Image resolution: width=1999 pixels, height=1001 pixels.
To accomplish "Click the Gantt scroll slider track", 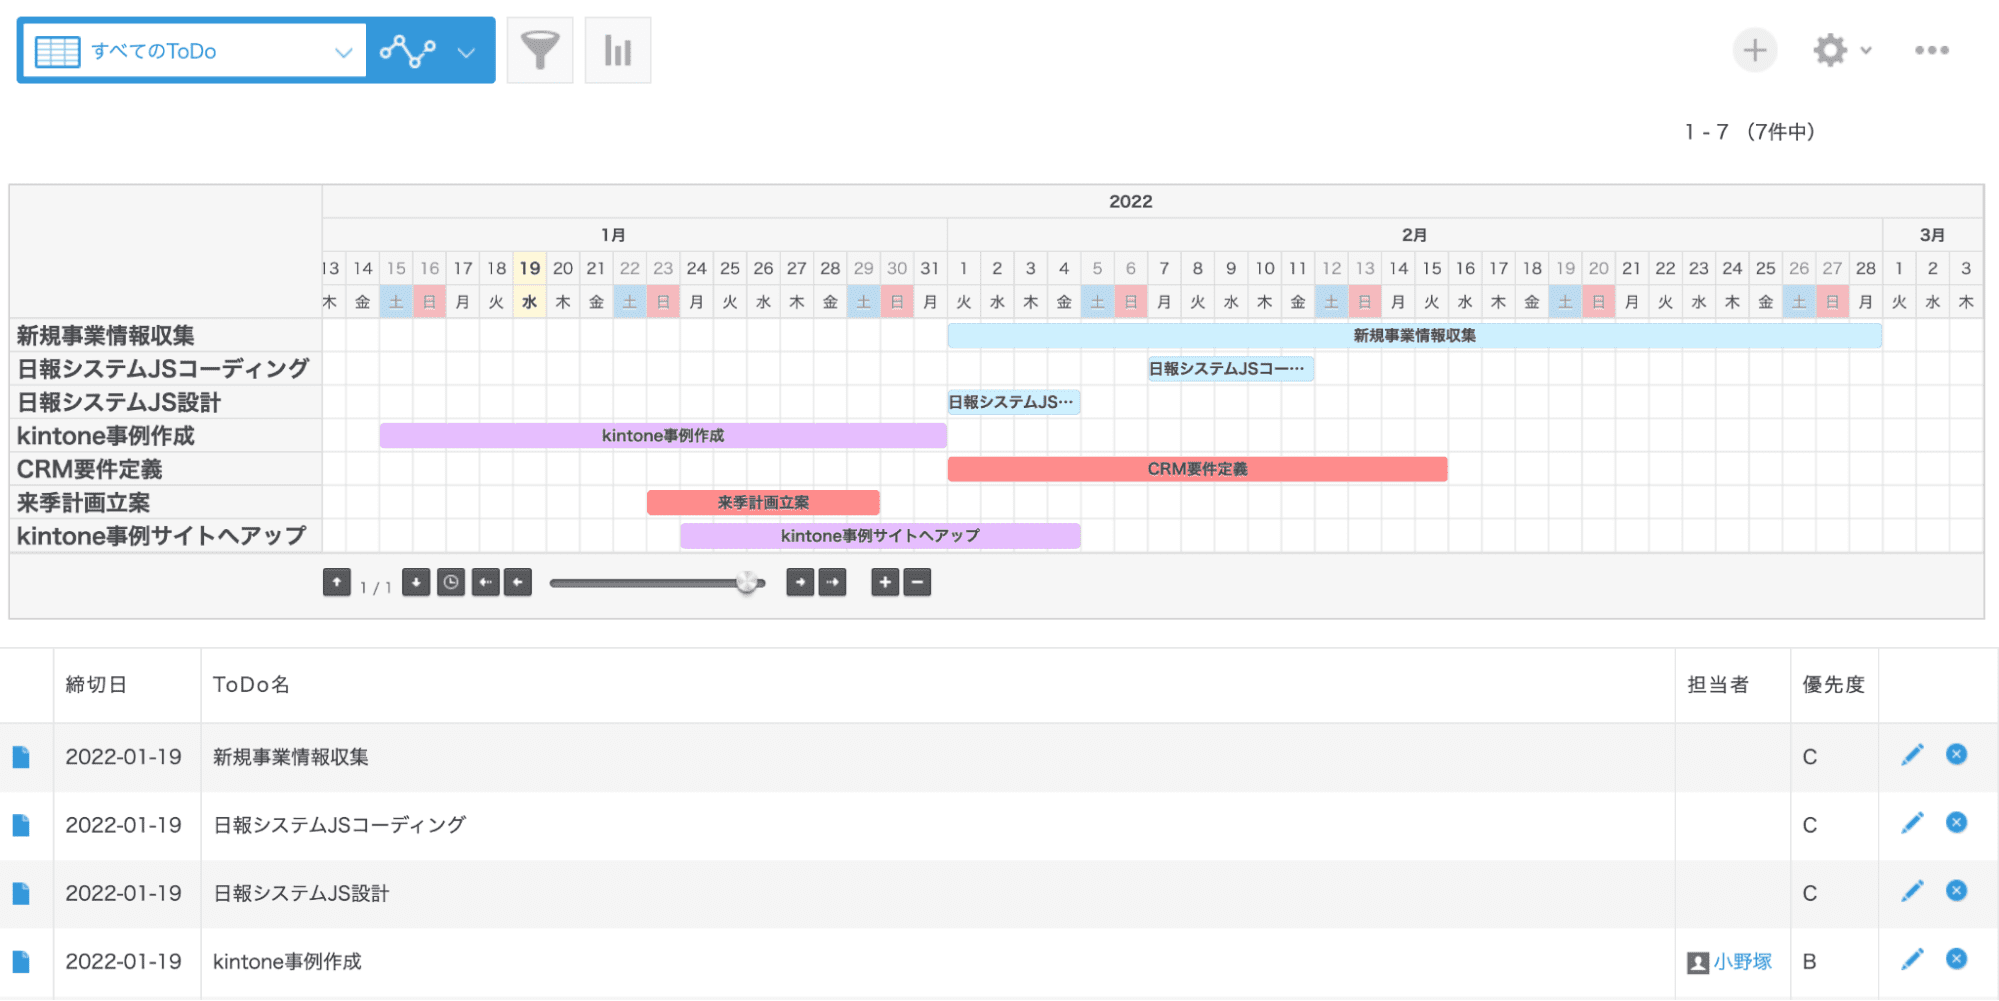I will (x=657, y=583).
